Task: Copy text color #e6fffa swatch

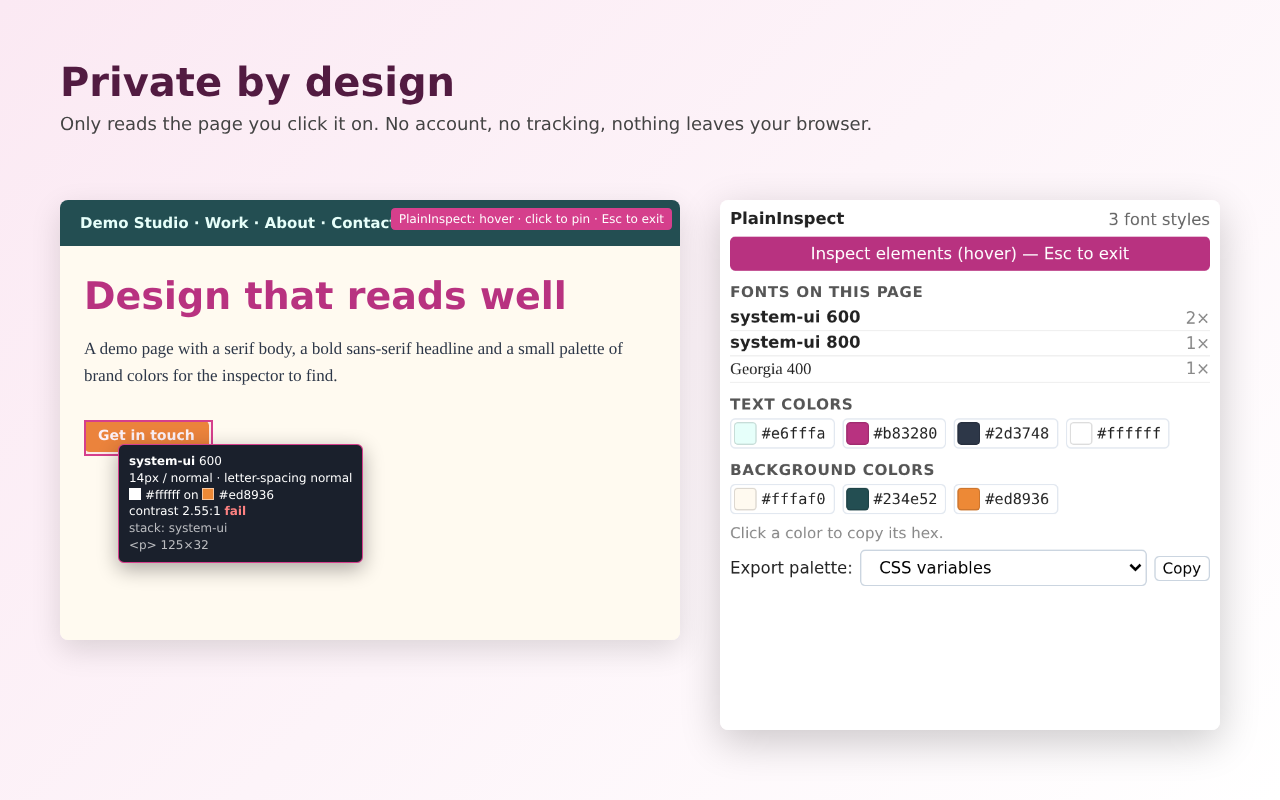Action: point(782,433)
